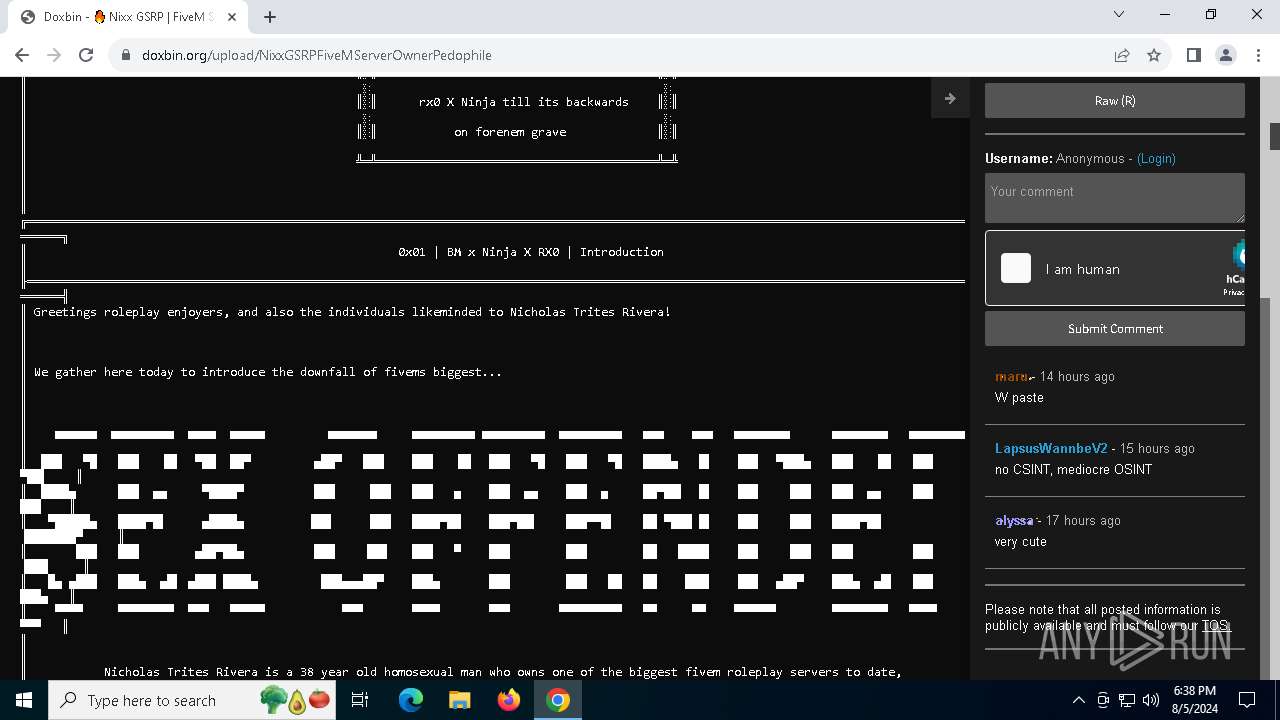The width and height of the screenshot is (1280, 720).
Task: Open the Windows Start menu
Action: pyautogui.click(x=23, y=700)
